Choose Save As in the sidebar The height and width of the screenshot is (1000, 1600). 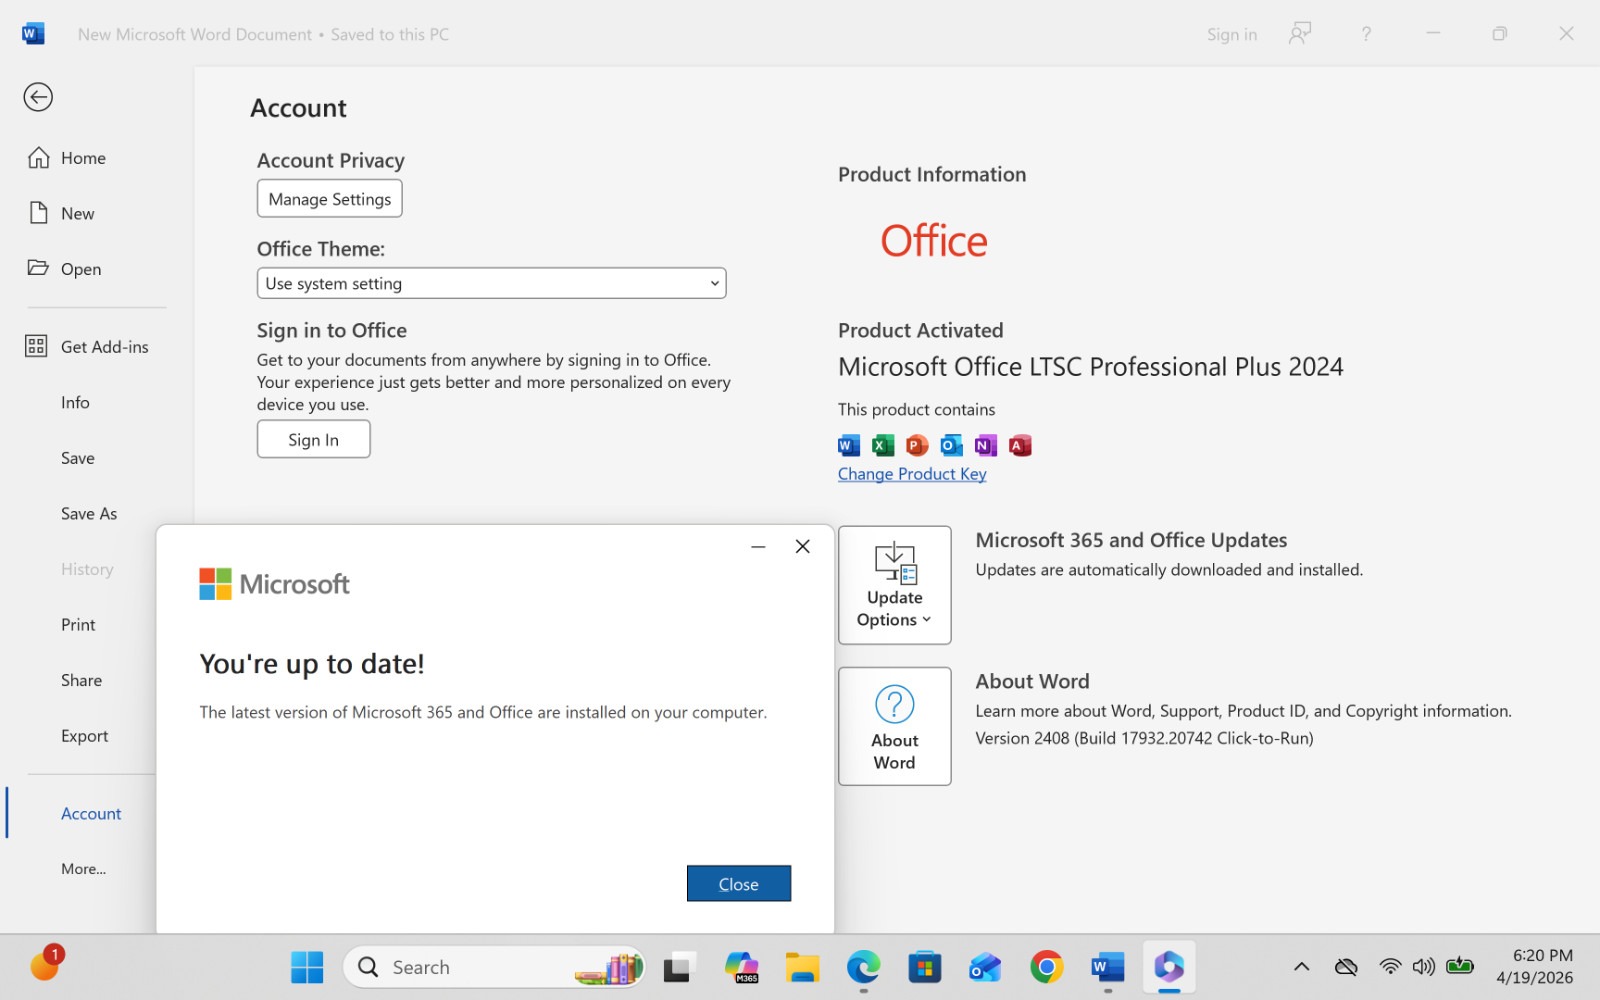(89, 513)
